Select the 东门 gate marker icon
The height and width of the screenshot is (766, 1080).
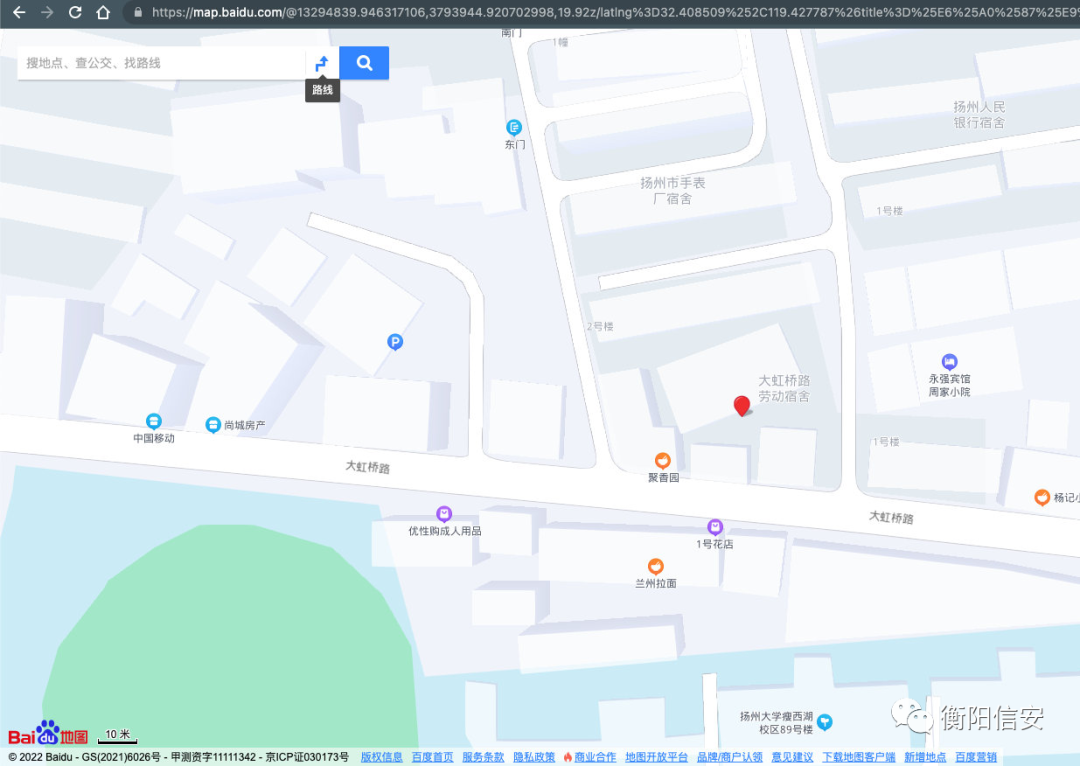coord(514,128)
